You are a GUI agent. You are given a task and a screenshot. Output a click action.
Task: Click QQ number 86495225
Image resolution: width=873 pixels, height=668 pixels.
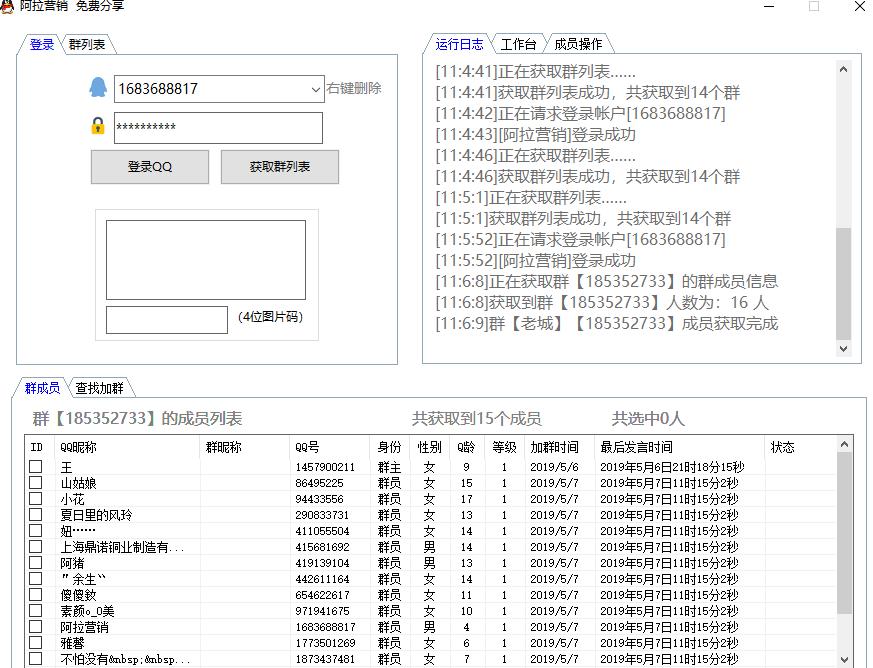pos(320,483)
